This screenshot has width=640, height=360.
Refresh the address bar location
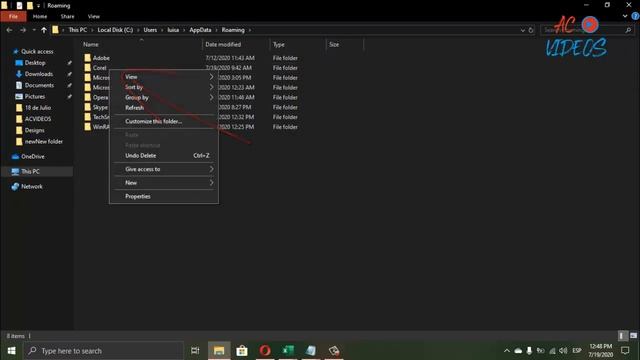pos(531,30)
